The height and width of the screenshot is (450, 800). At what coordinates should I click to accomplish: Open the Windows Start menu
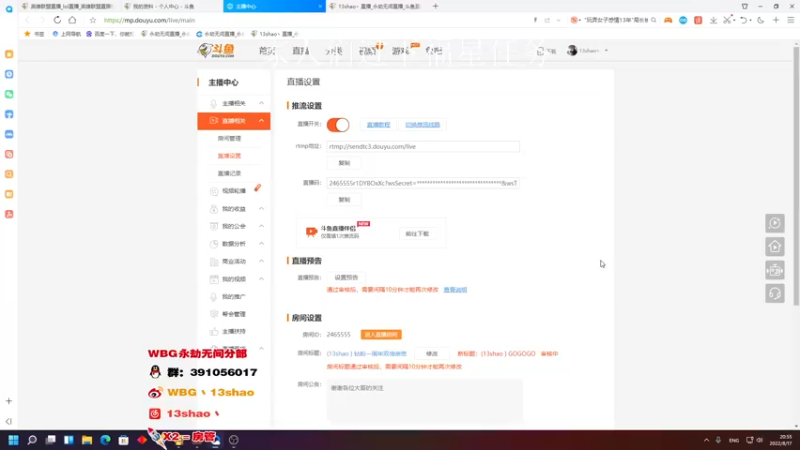(x=13, y=440)
